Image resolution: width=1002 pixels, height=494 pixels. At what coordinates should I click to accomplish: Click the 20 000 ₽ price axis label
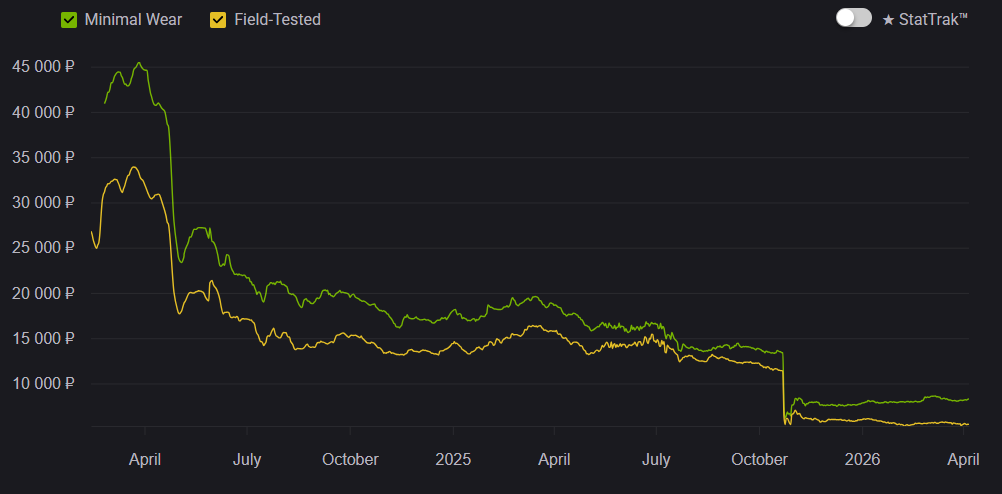[43, 293]
